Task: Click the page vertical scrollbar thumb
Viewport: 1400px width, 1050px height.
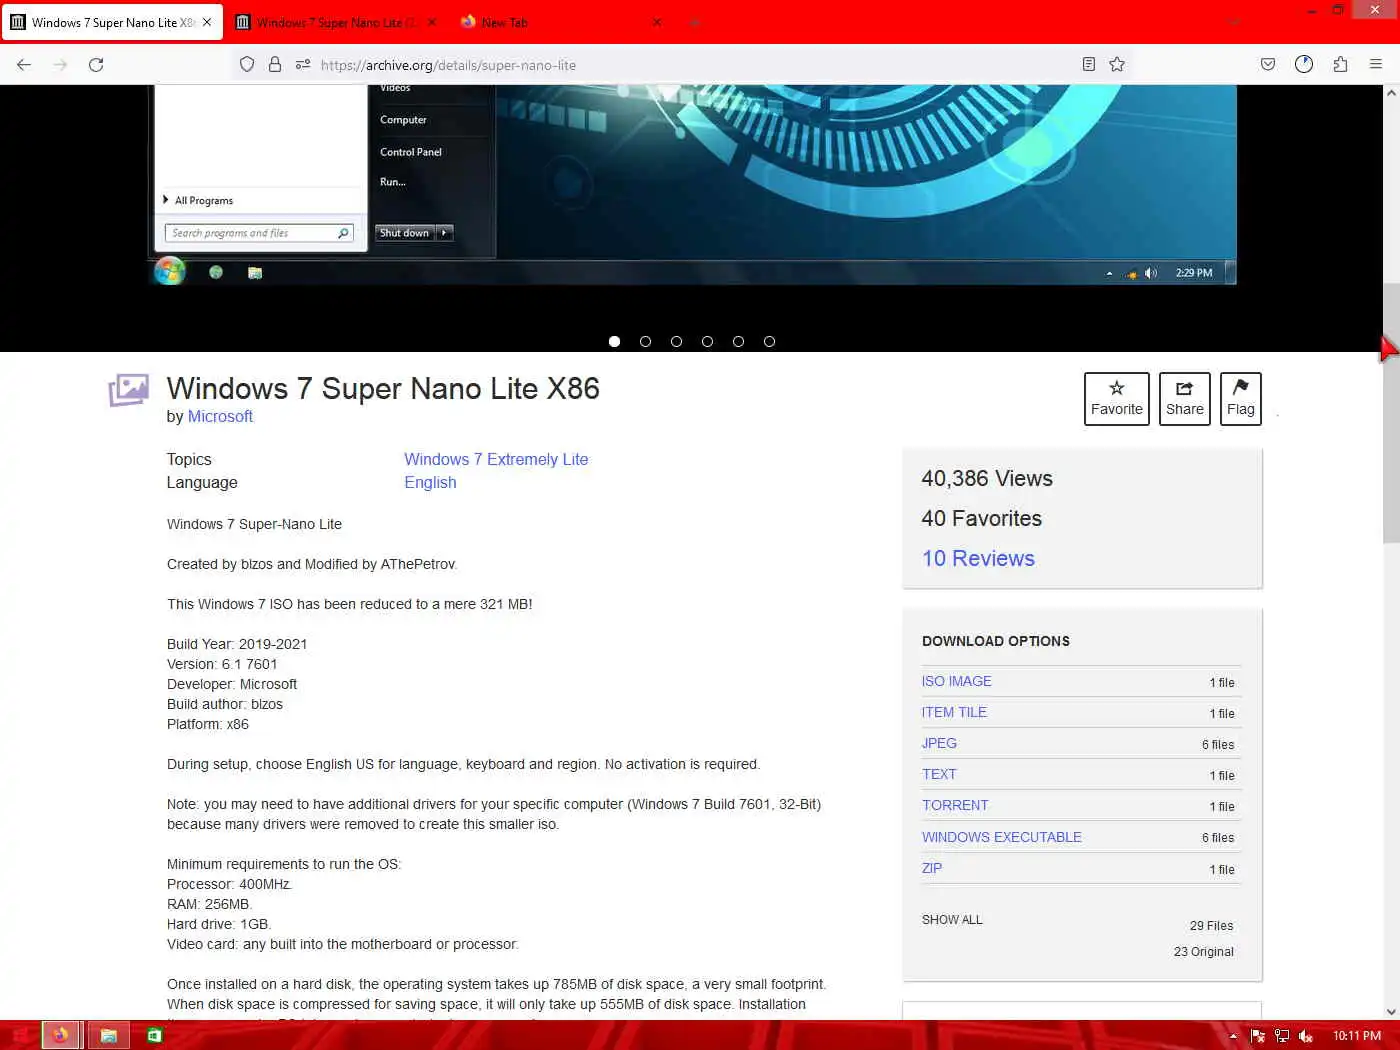Action: (1391, 413)
